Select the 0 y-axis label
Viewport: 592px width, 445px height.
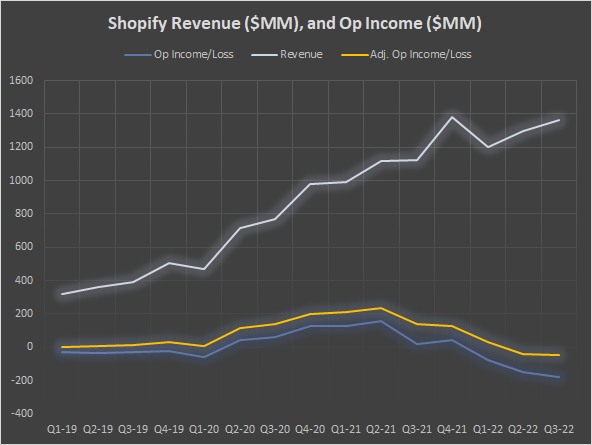30,346
